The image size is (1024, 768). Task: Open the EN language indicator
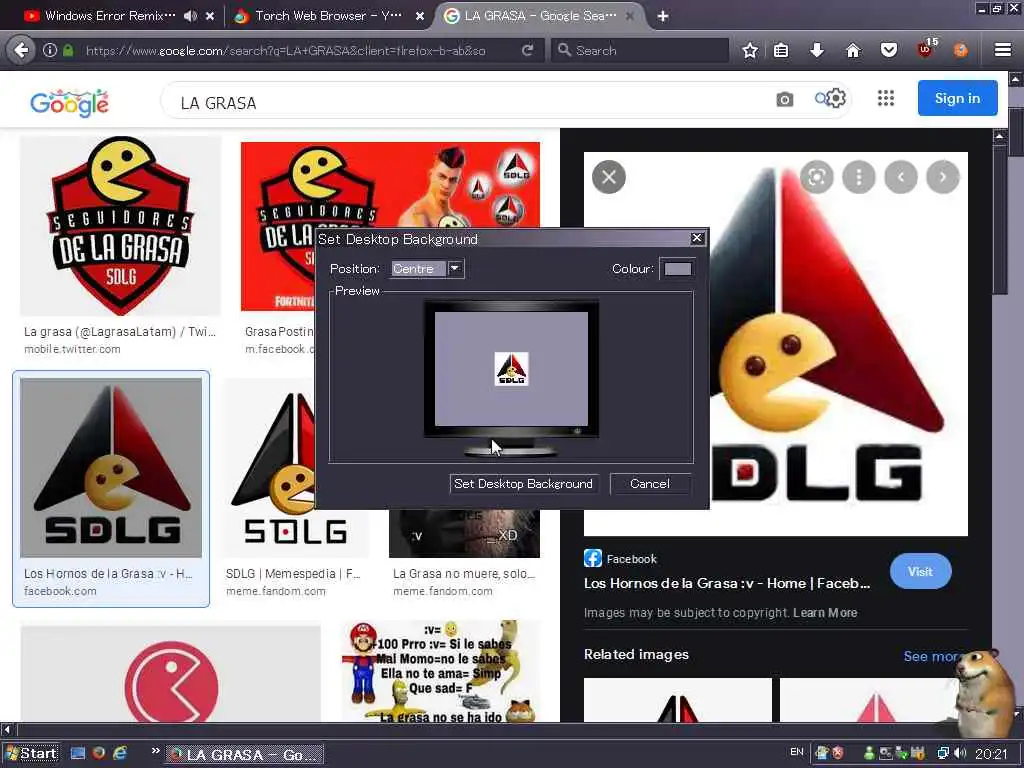[x=797, y=752]
